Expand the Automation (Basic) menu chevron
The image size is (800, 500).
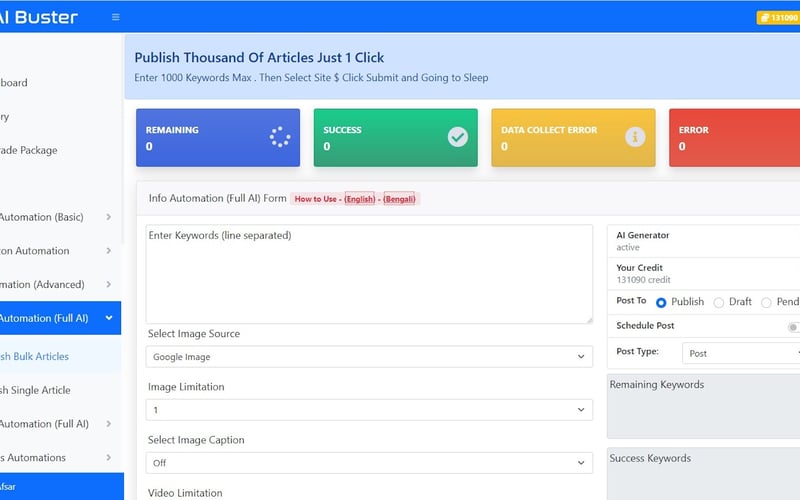109,217
